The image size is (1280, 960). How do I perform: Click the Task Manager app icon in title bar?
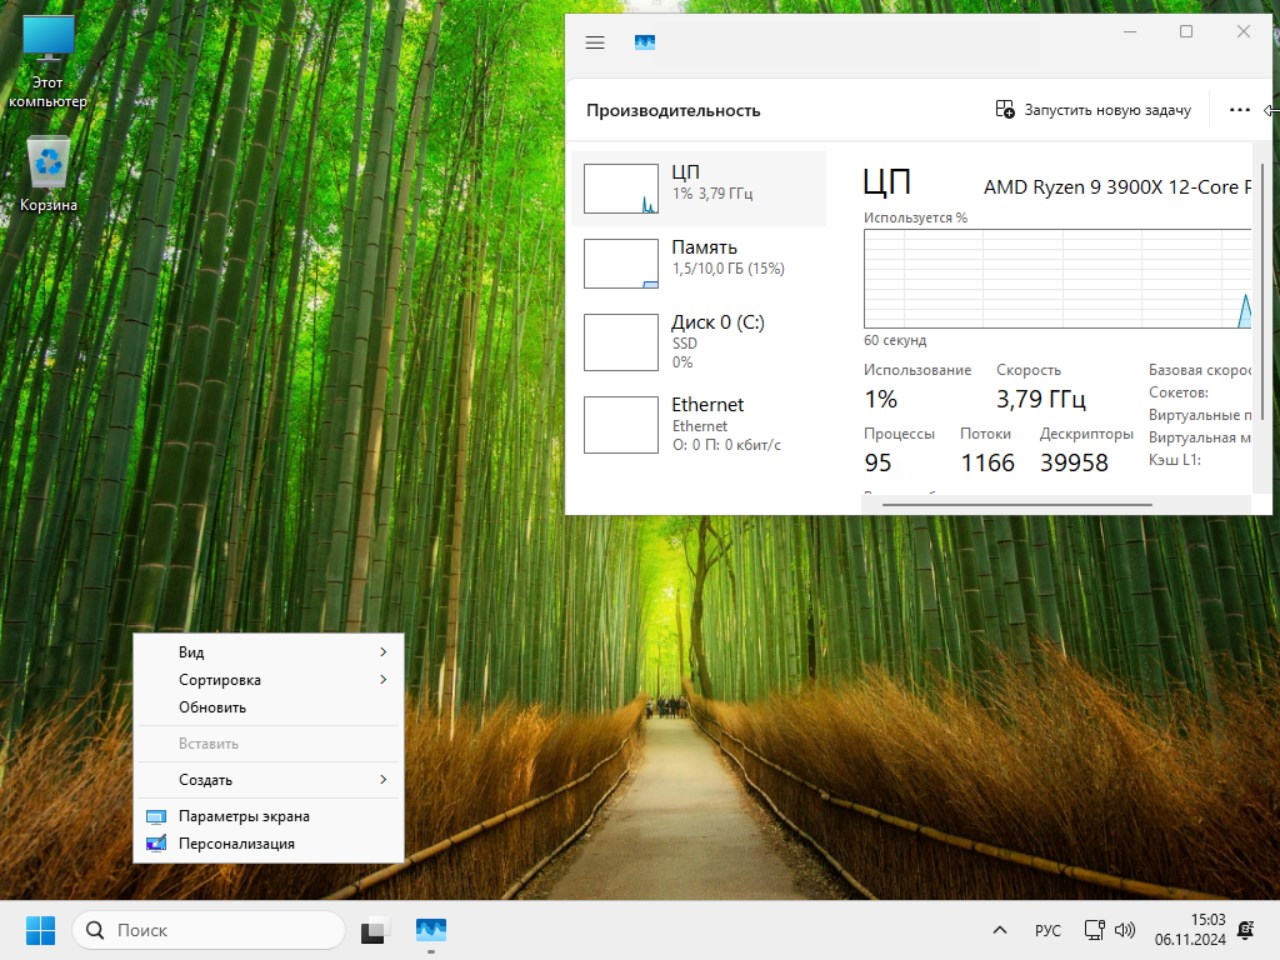[645, 43]
